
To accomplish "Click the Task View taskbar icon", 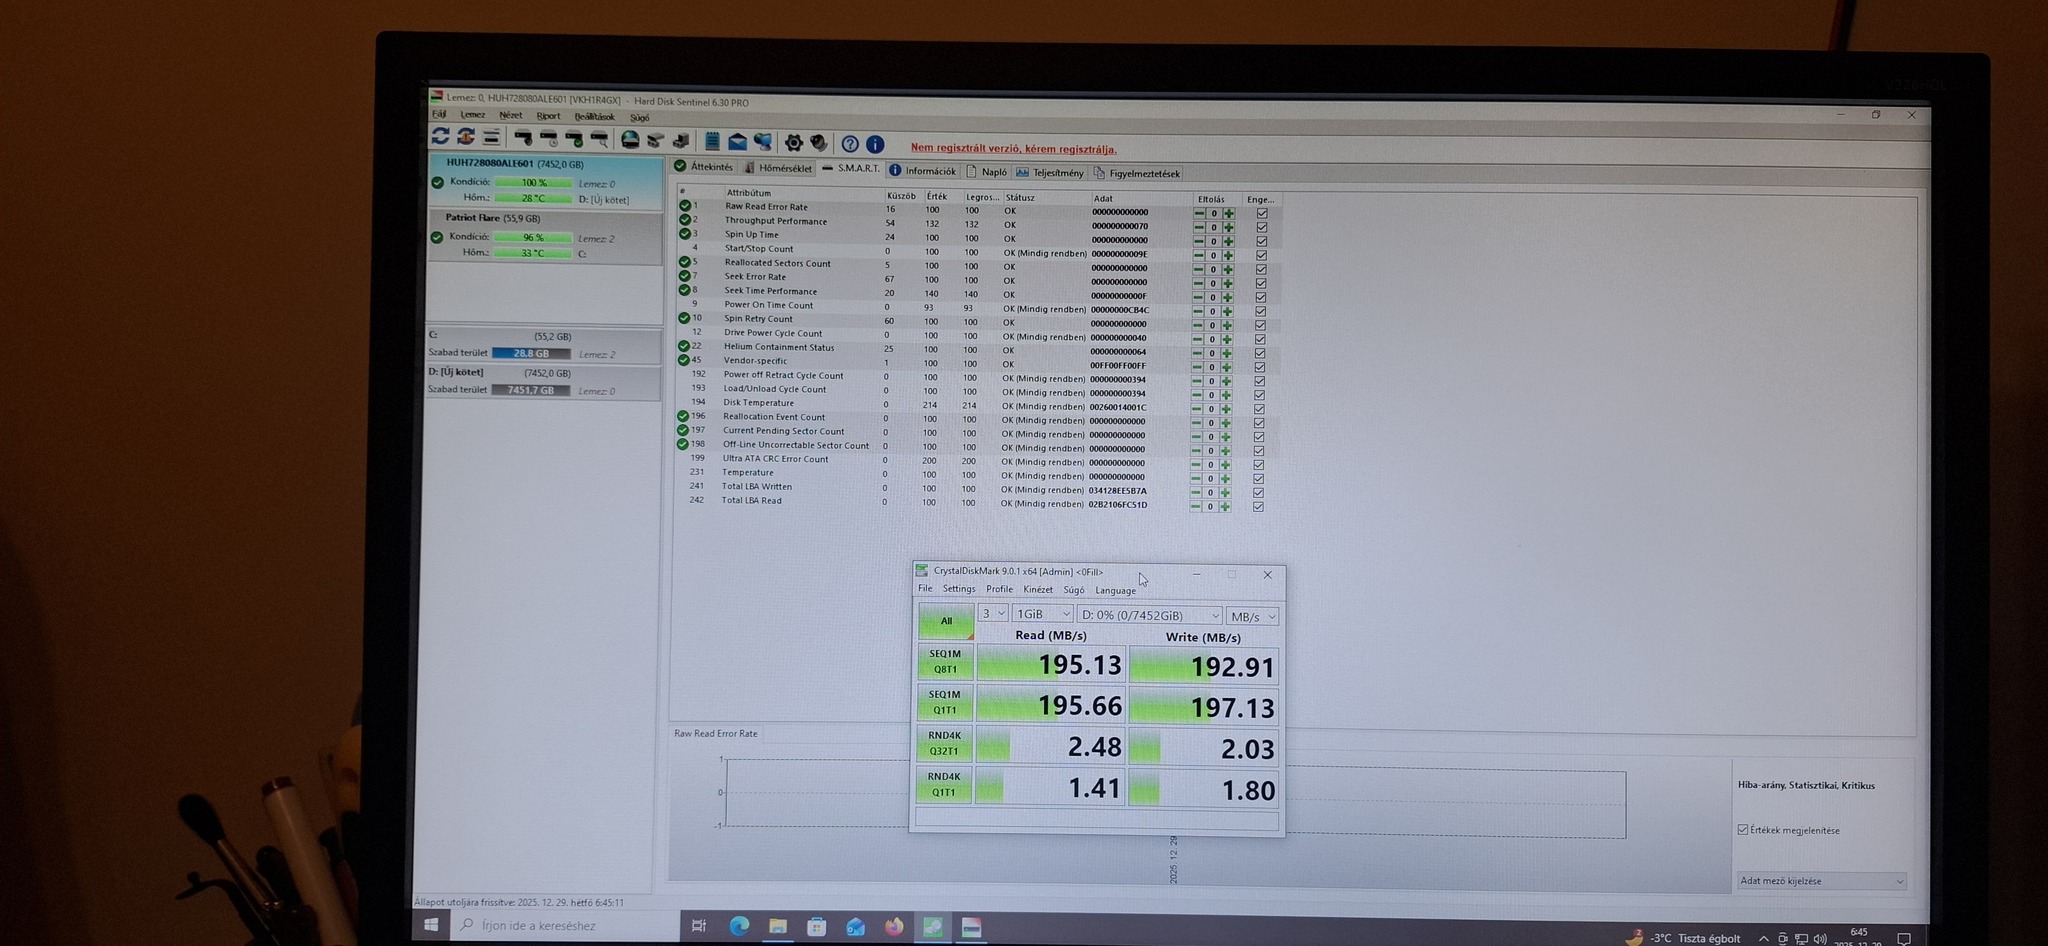I will pos(699,926).
